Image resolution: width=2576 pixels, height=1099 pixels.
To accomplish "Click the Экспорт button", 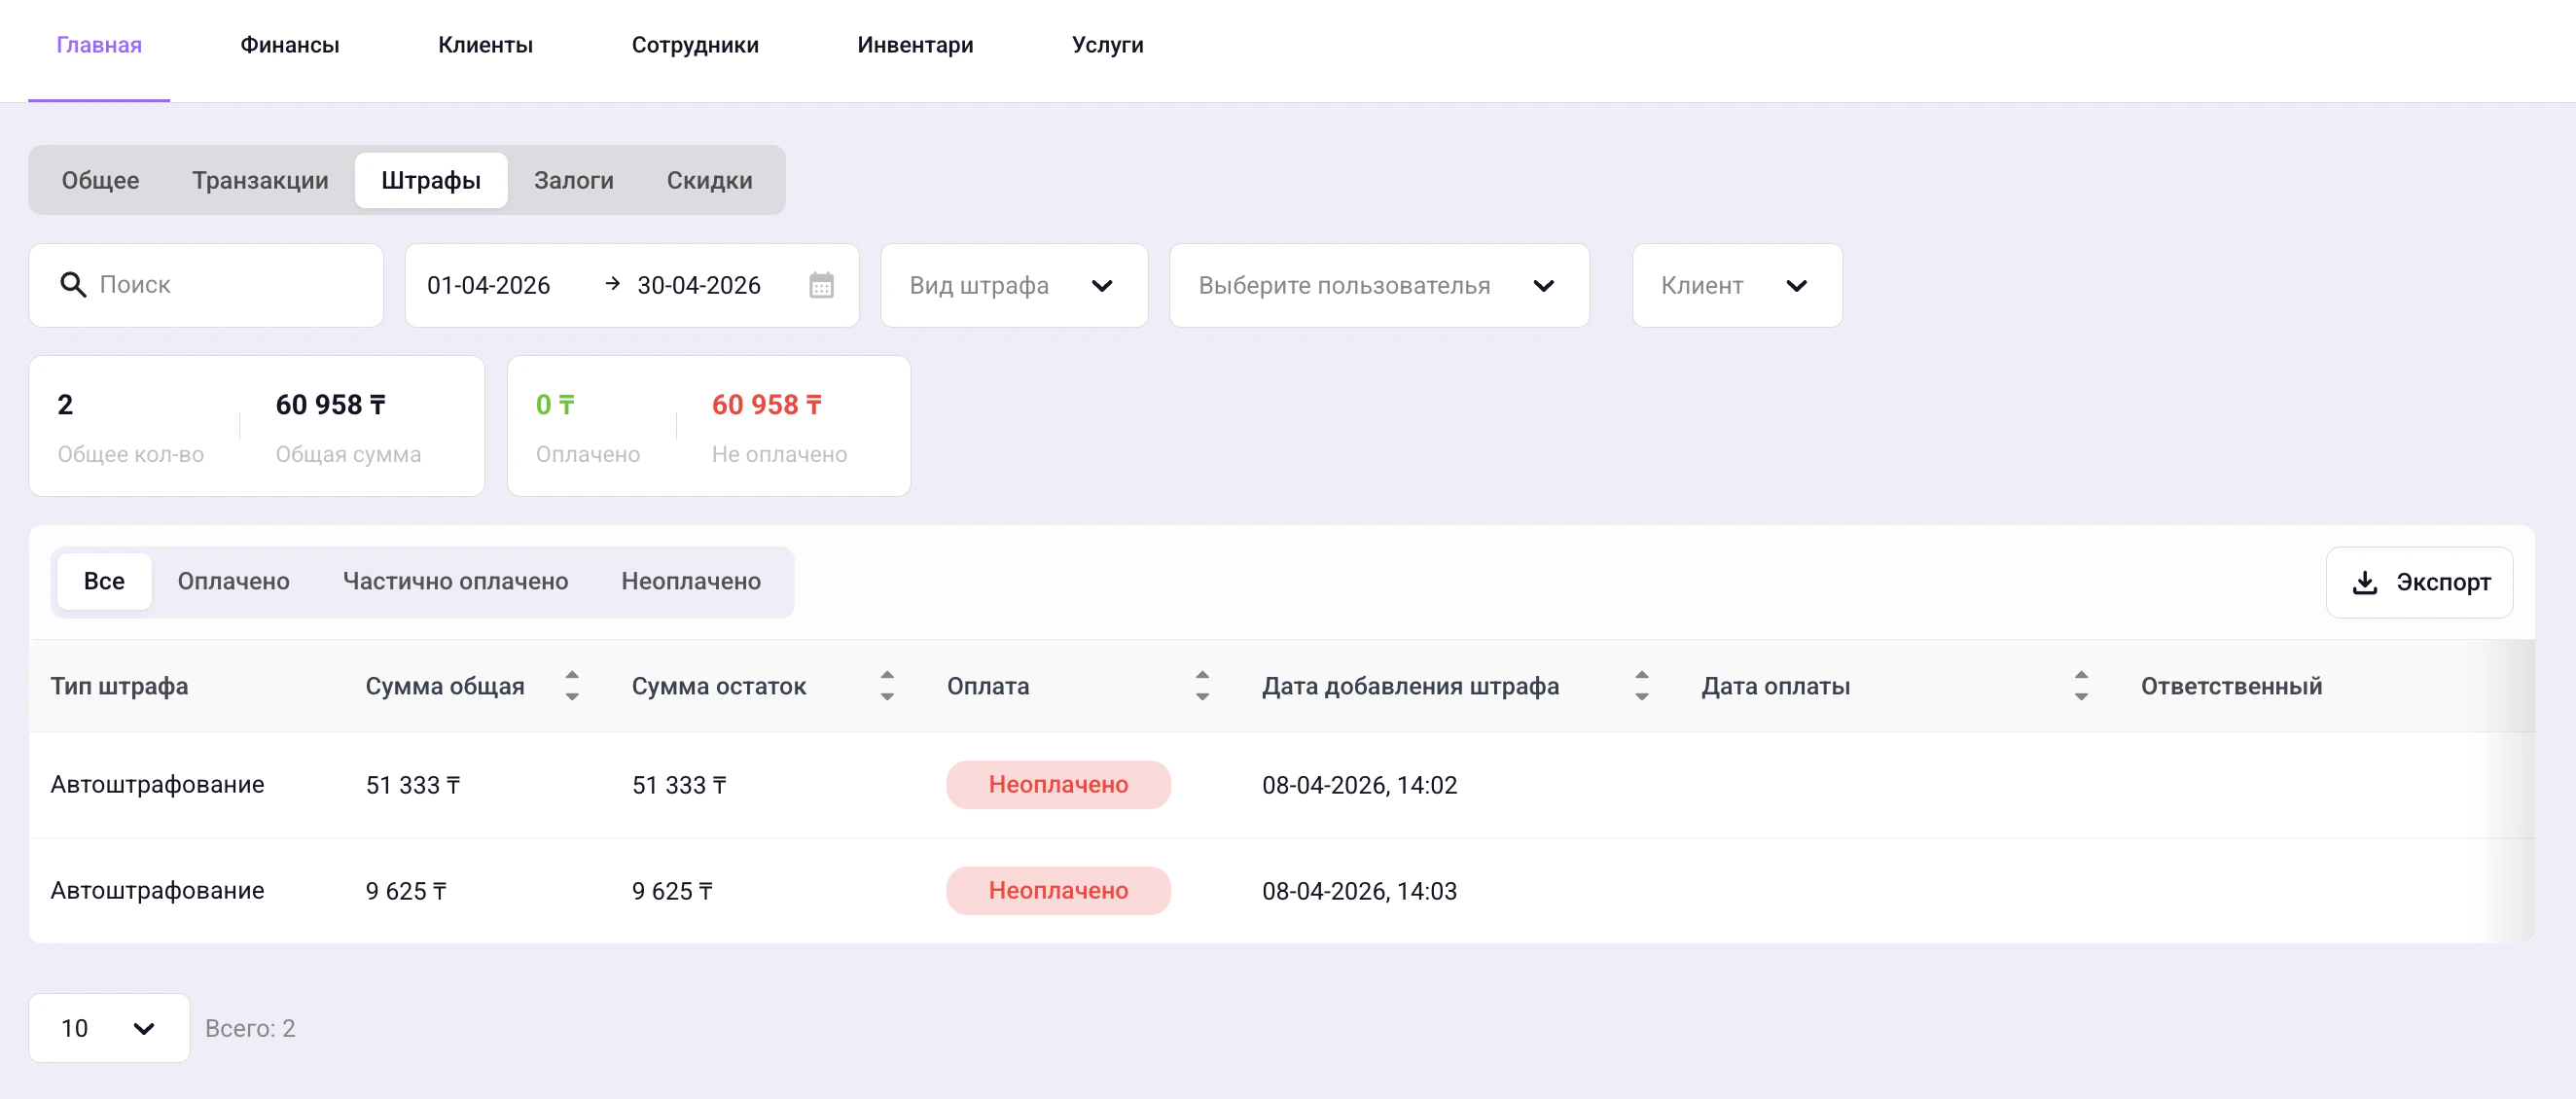I will (x=2420, y=582).
